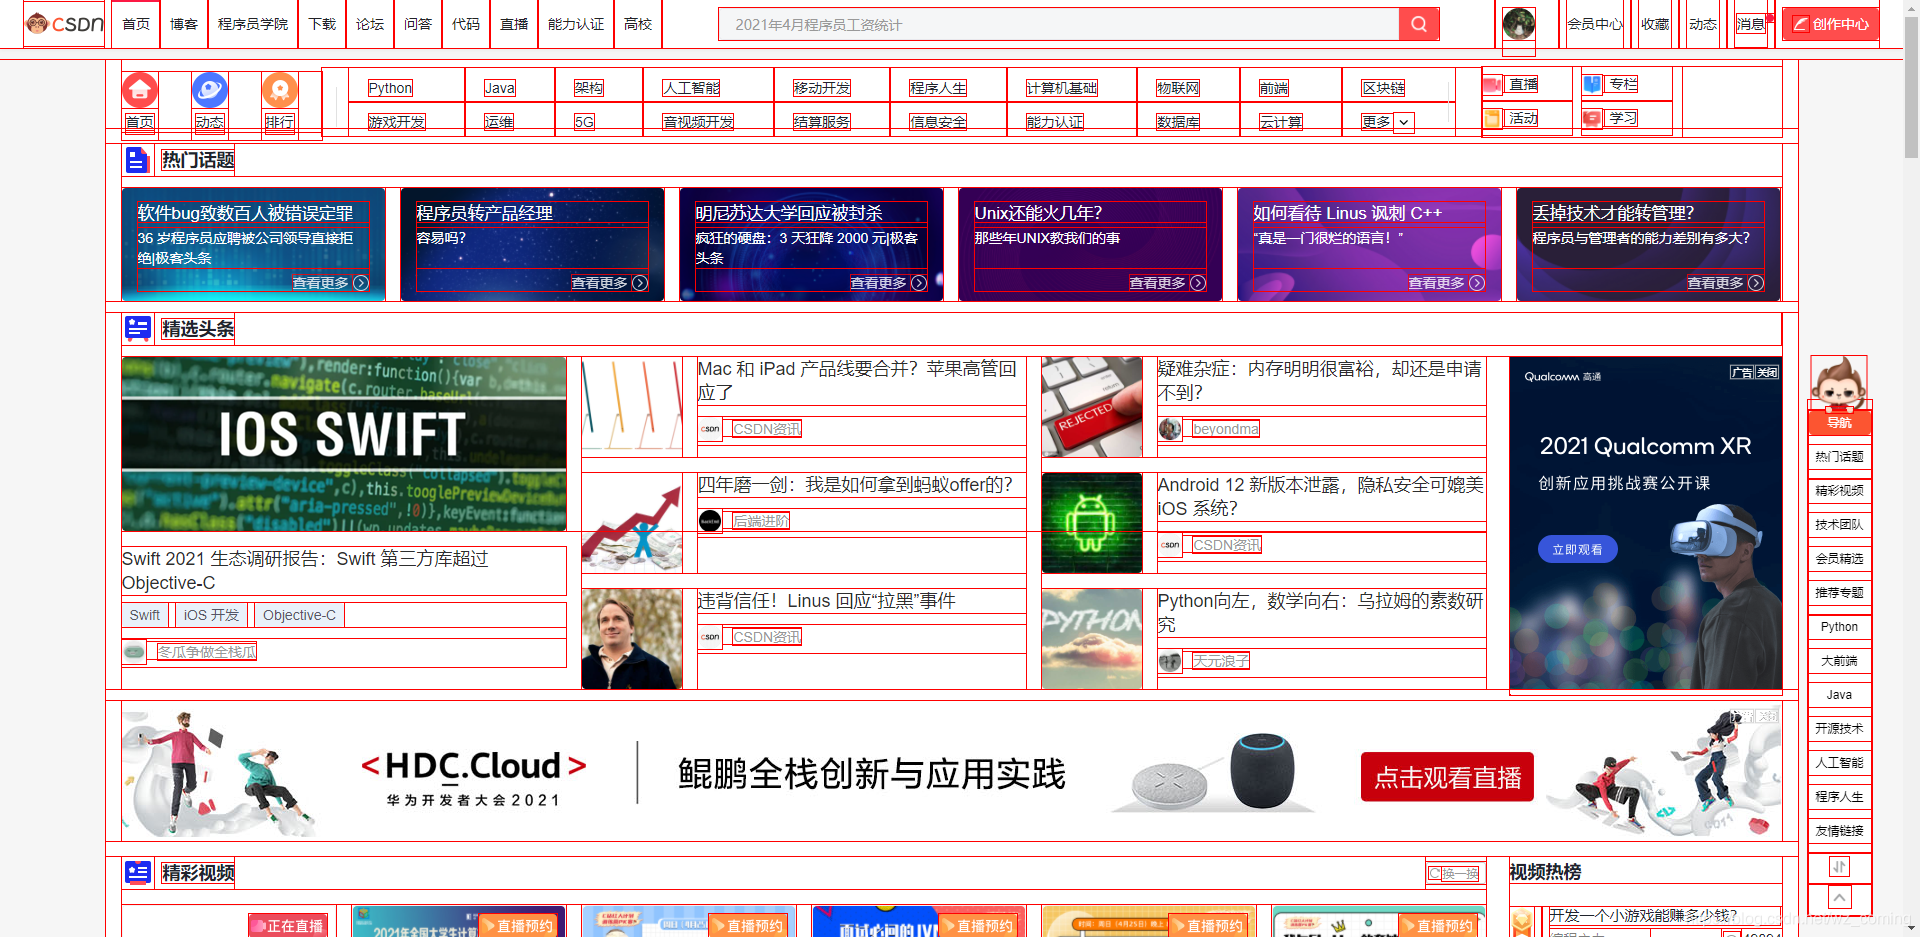Open 消息 notifications link
Viewport: 1920px width, 937px height.
click(1751, 24)
